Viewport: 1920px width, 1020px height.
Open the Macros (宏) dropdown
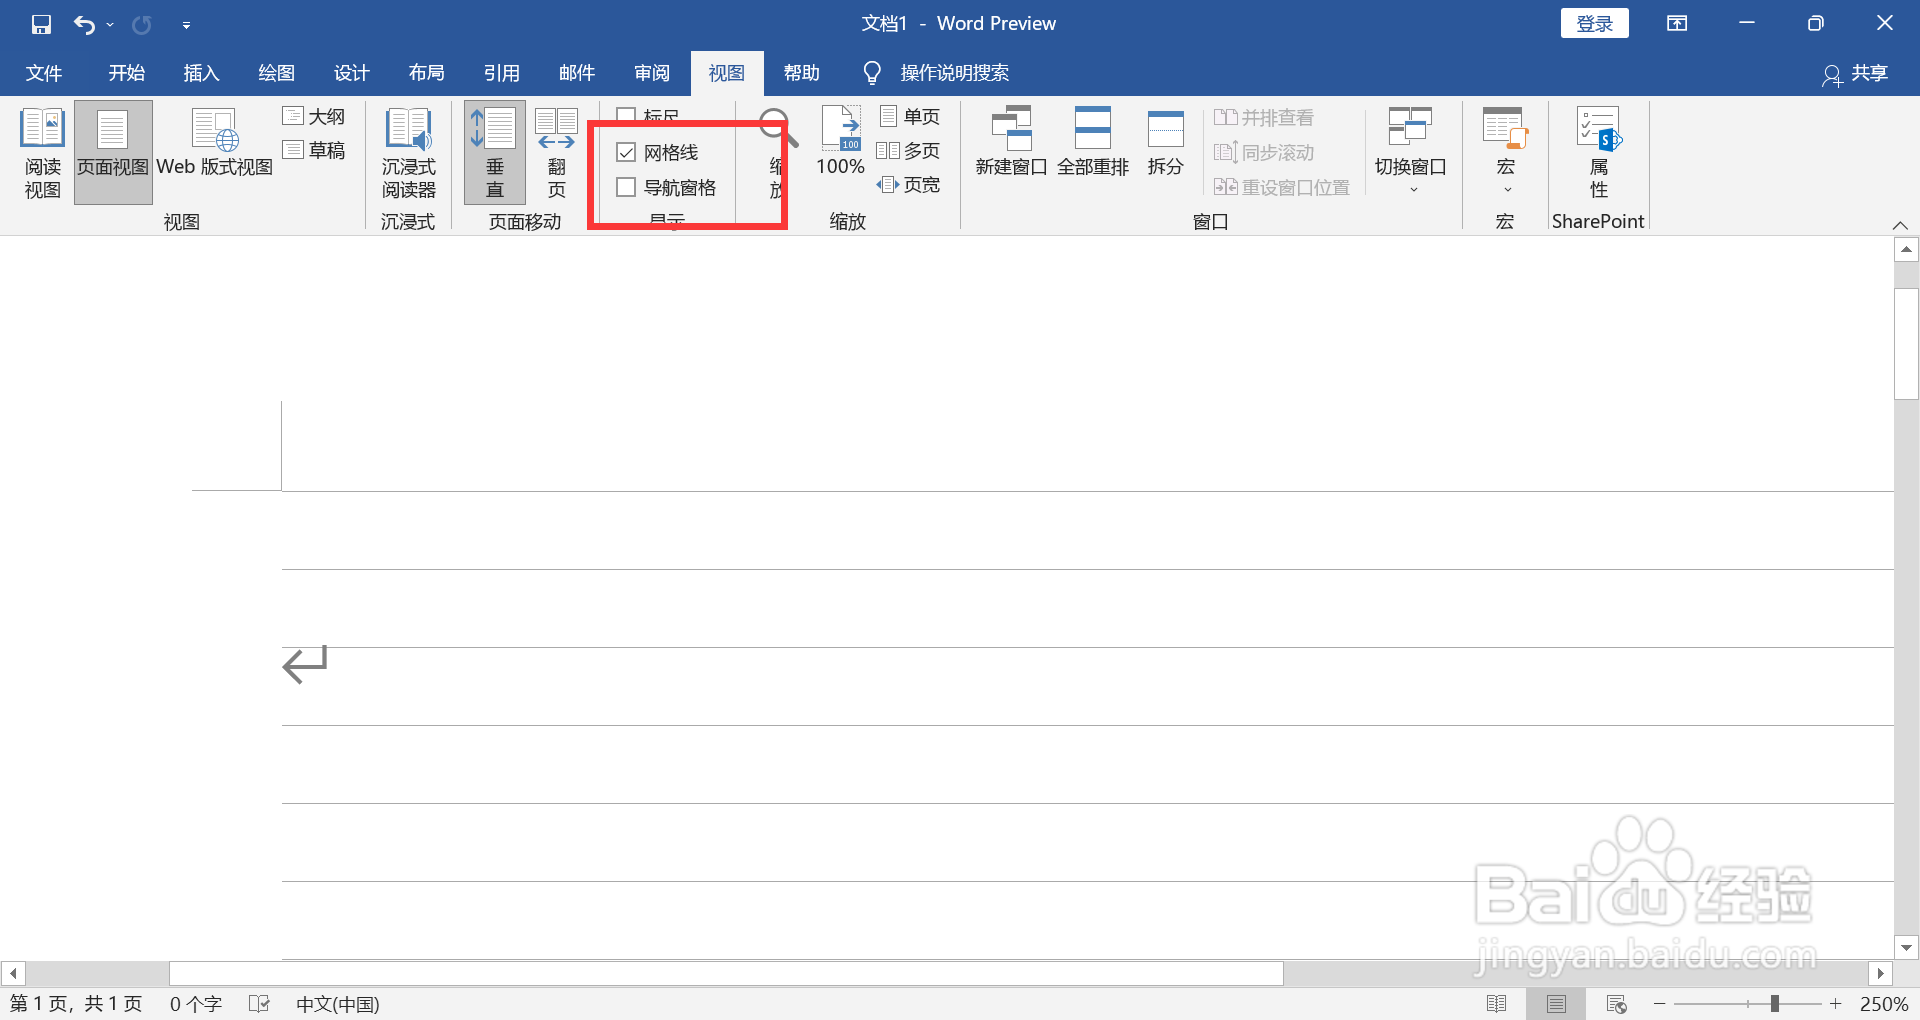coord(1505,150)
